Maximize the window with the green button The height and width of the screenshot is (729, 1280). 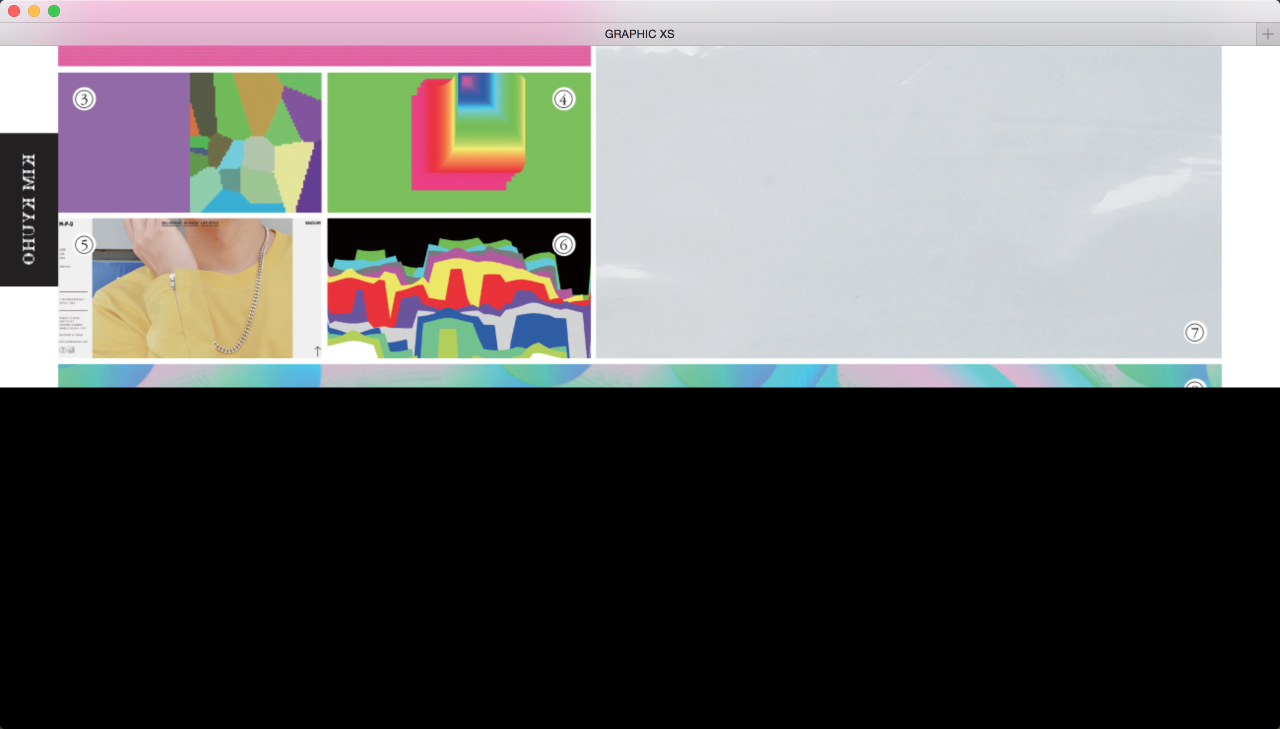tap(54, 11)
